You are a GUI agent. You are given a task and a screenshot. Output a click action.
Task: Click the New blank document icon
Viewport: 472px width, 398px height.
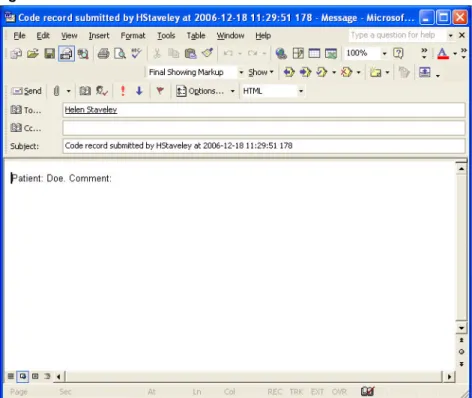(x=16, y=53)
